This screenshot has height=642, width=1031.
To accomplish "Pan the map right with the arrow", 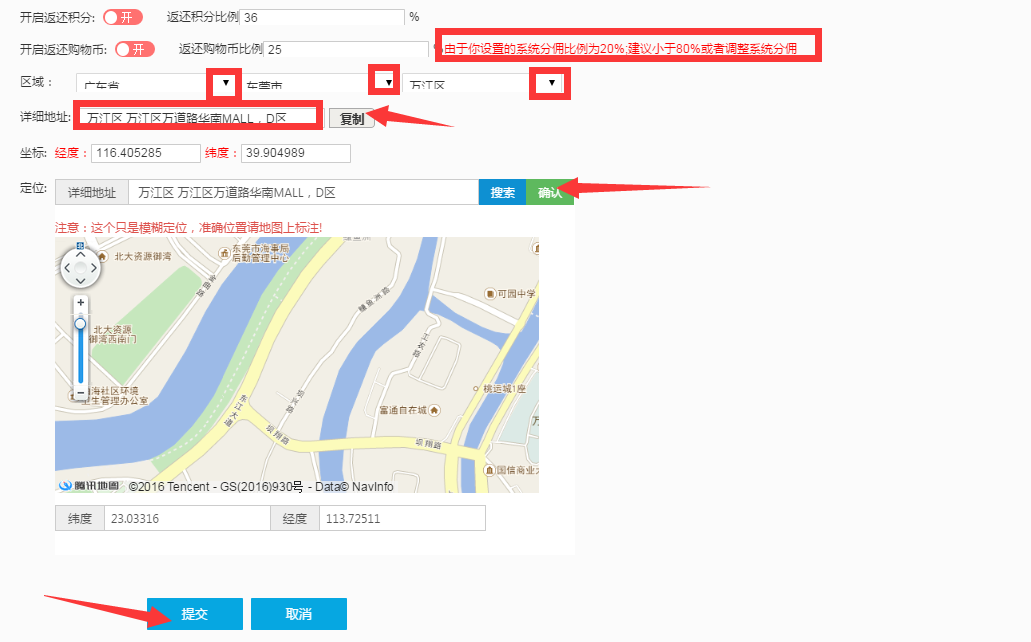I will [x=94, y=268].
